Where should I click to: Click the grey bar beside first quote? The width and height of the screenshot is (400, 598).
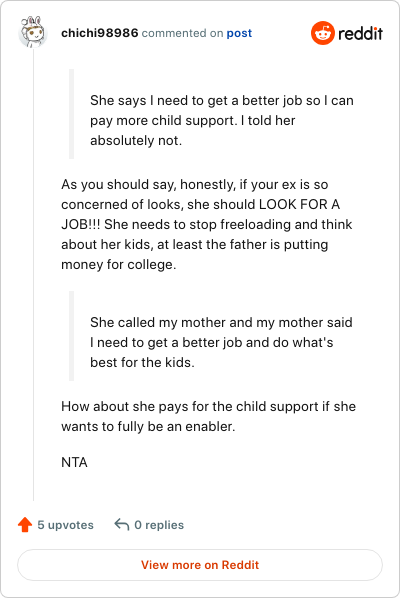click(71, 114)
